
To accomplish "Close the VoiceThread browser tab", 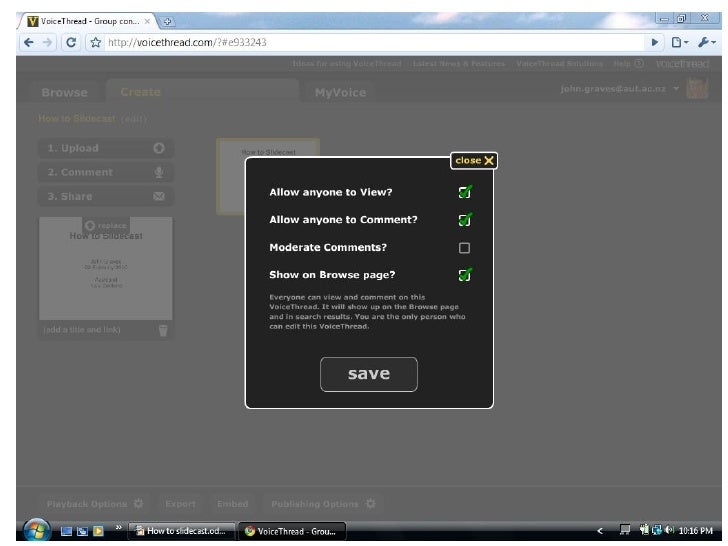I will 147,21.
